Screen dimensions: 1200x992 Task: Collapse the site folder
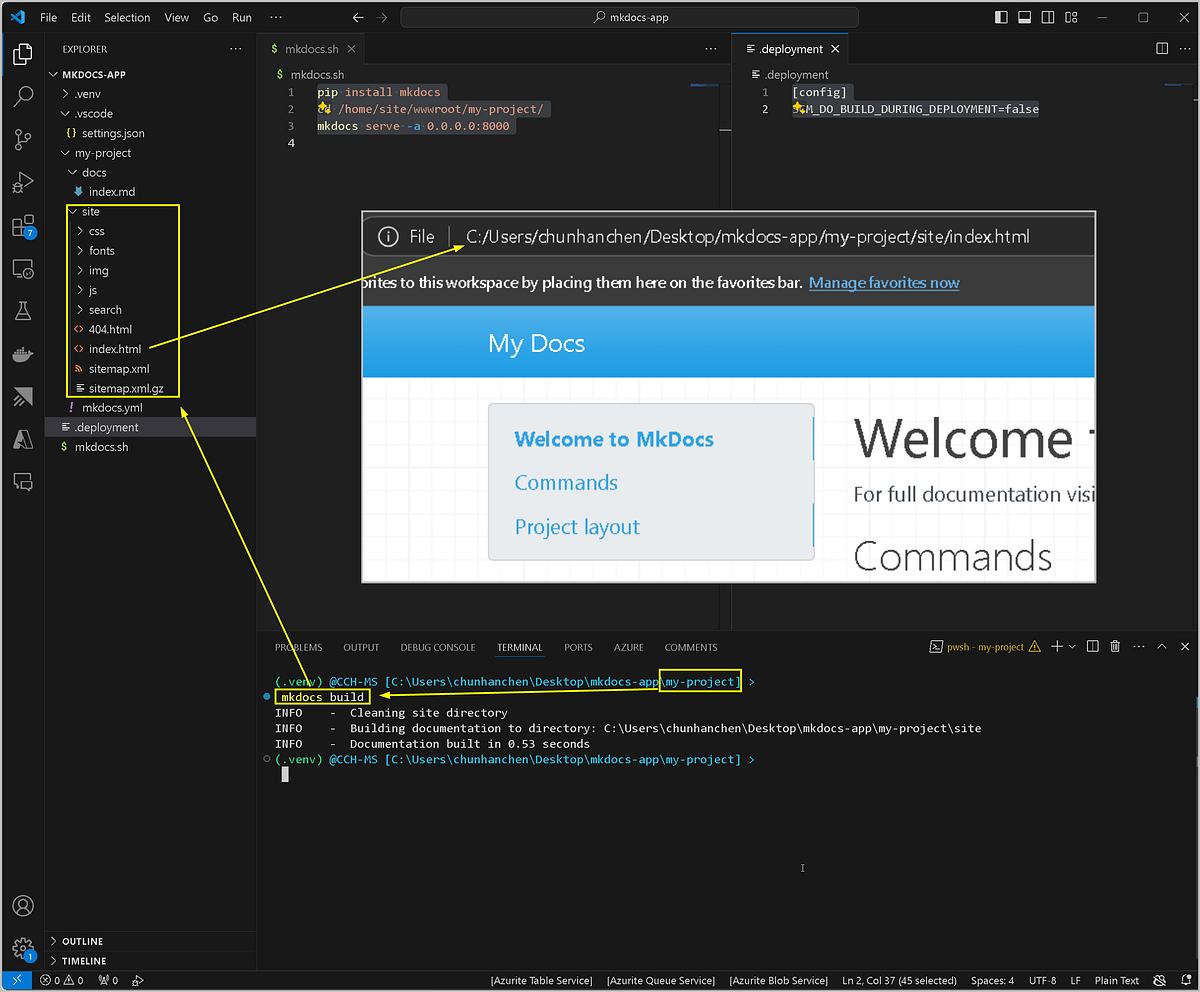pos(90,212)
